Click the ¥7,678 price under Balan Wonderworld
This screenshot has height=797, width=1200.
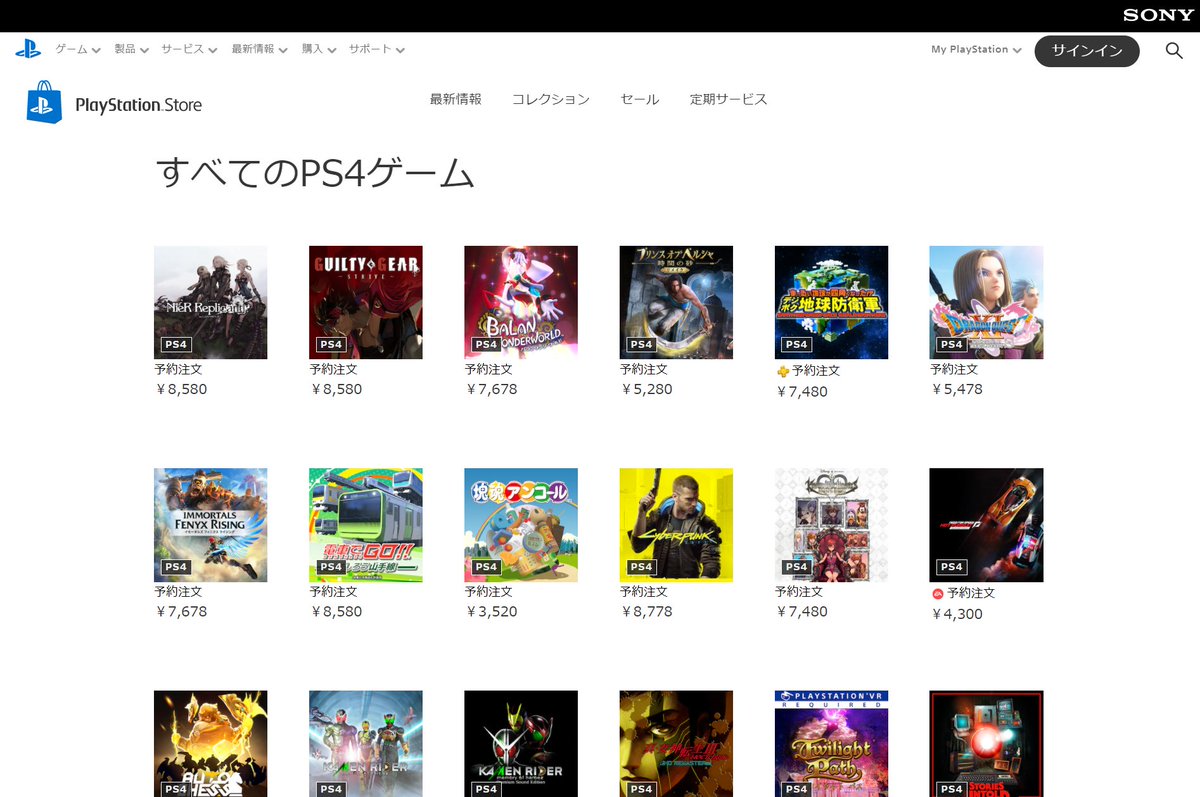pos(491,389)
